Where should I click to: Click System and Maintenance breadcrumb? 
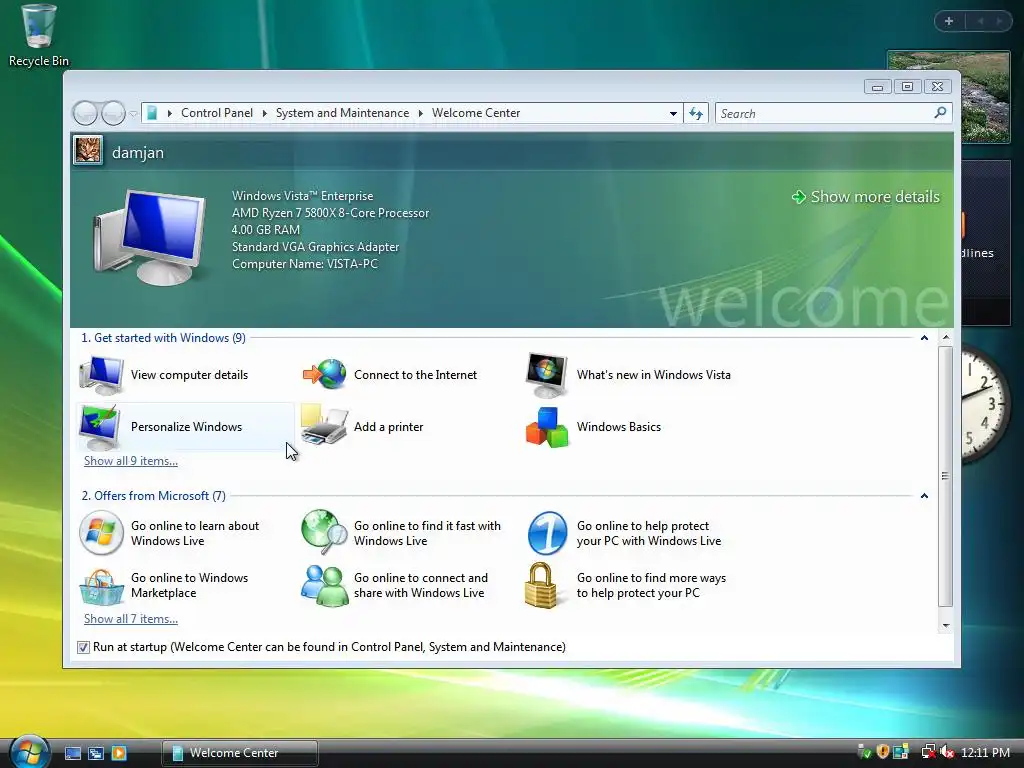(x=342, y=113)
